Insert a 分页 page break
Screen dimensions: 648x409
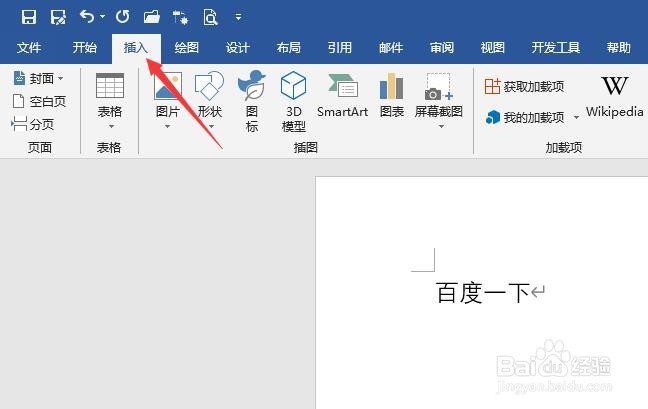[x=33, y=124]
